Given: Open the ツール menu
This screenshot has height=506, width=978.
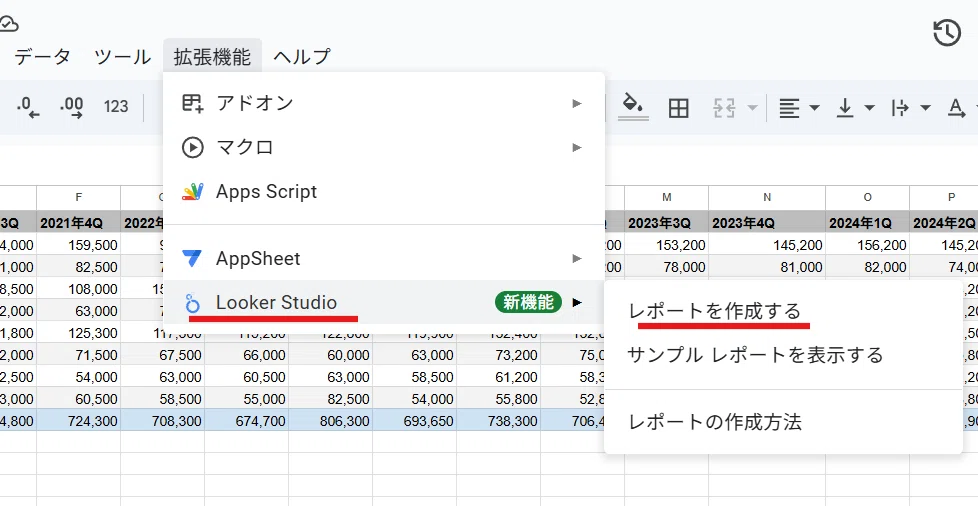Looking at the screenshot, I should click(122, 57).
